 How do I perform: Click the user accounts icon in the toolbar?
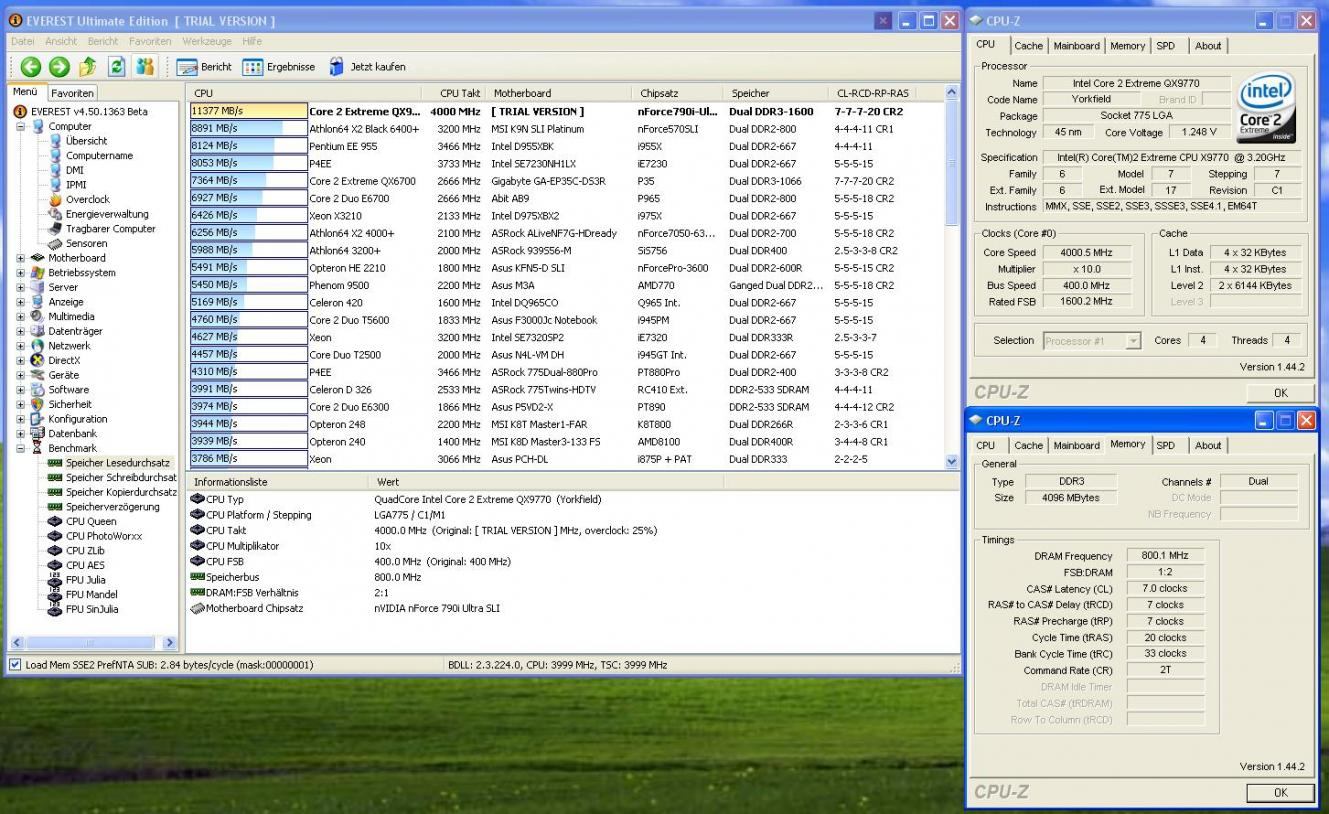(145, 67)
